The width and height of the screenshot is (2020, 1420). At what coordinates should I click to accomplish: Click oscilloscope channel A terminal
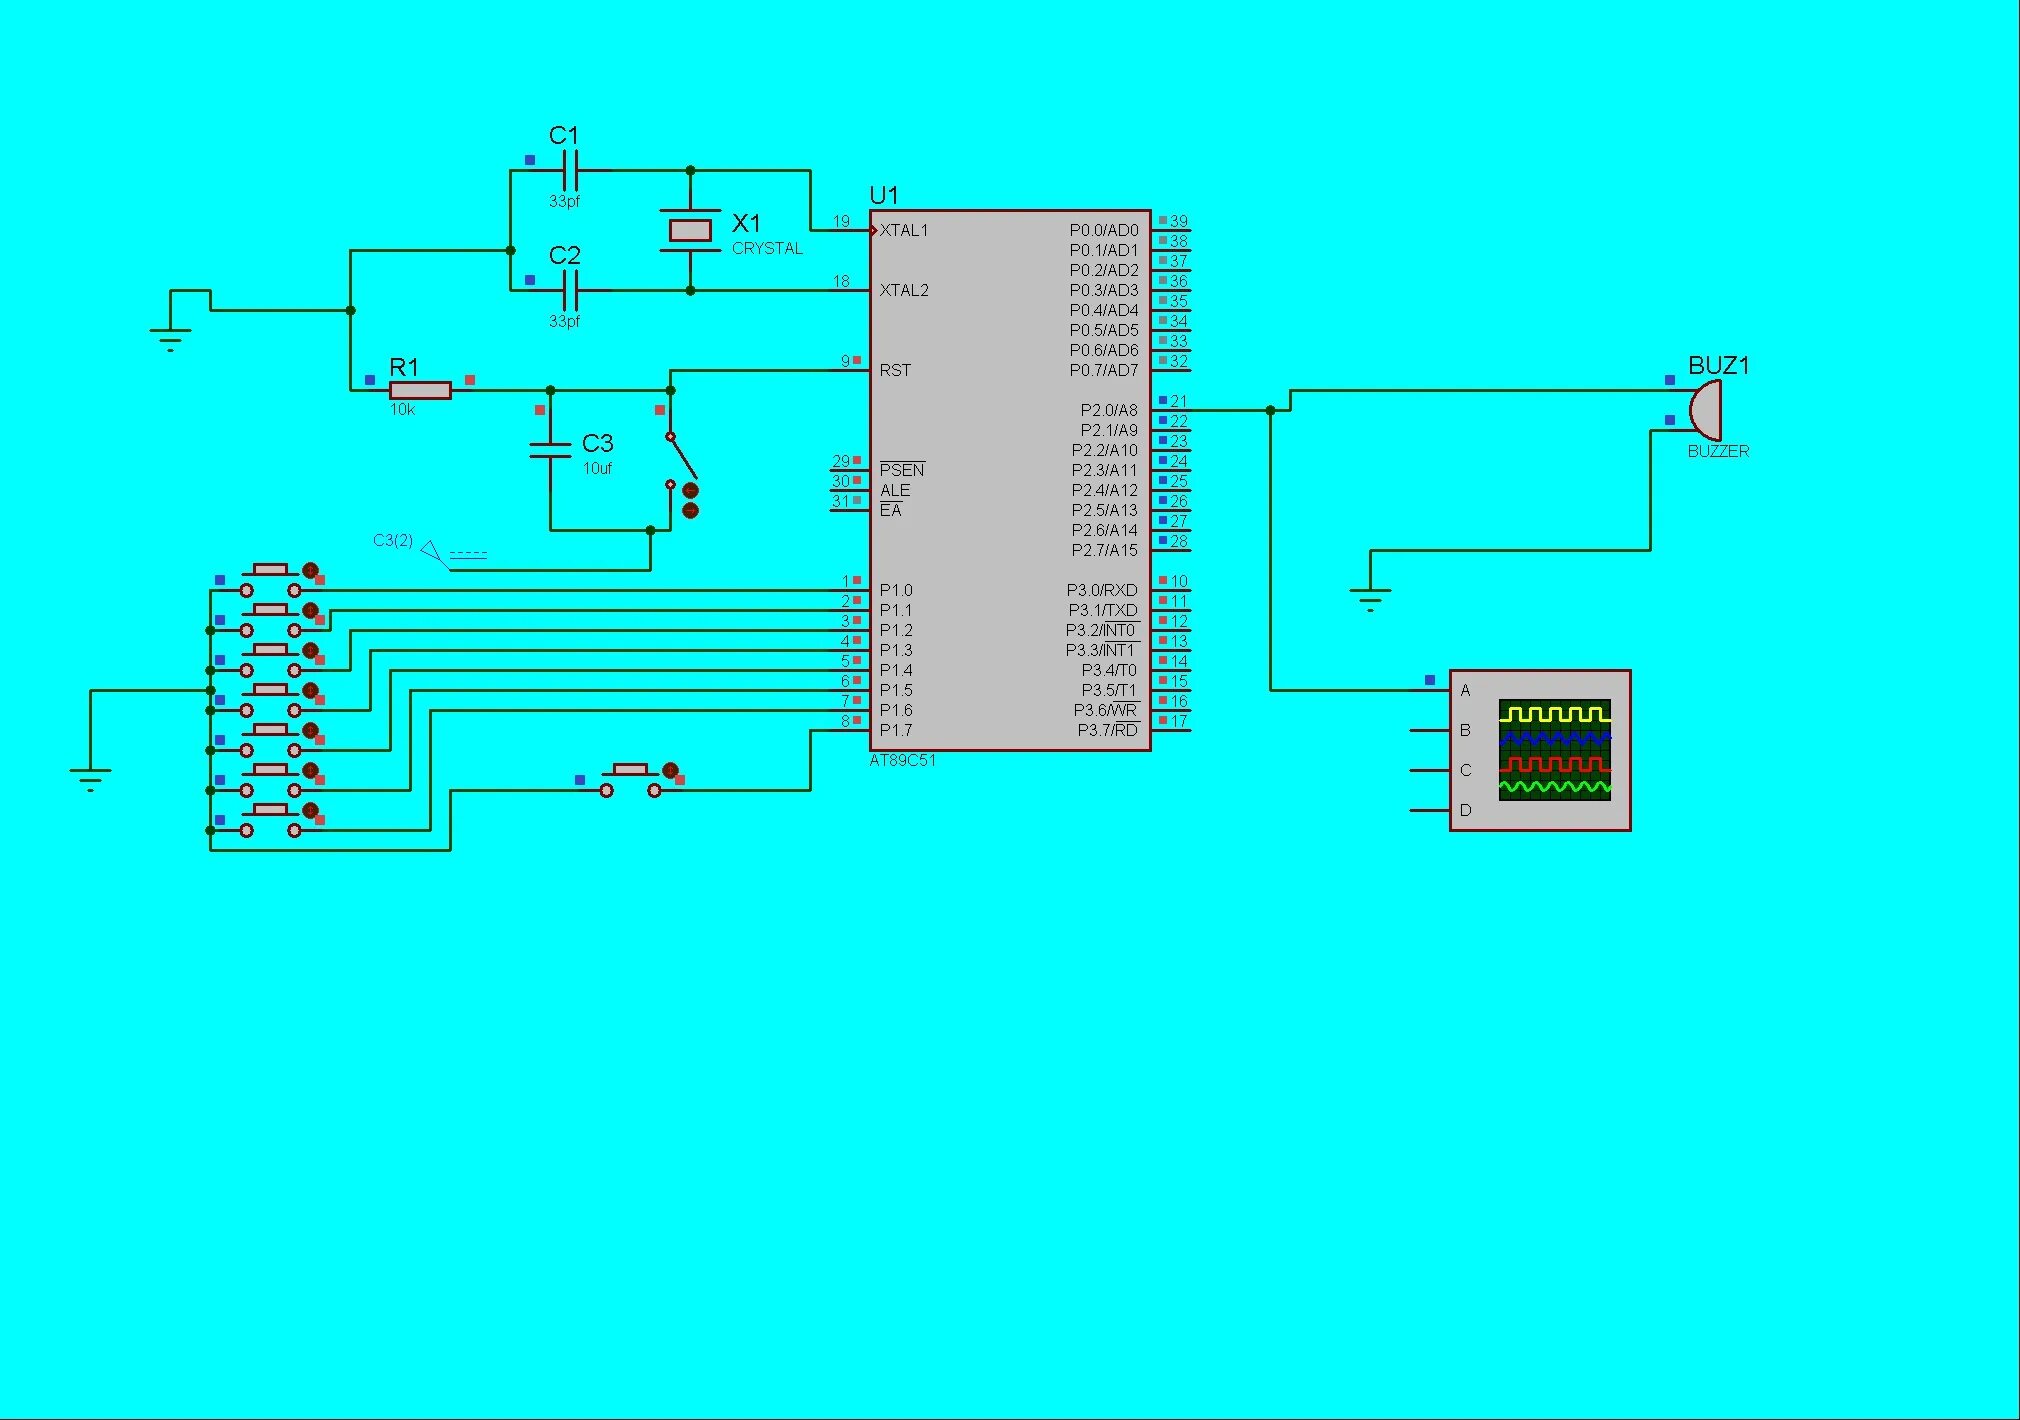click(1430, 690)
